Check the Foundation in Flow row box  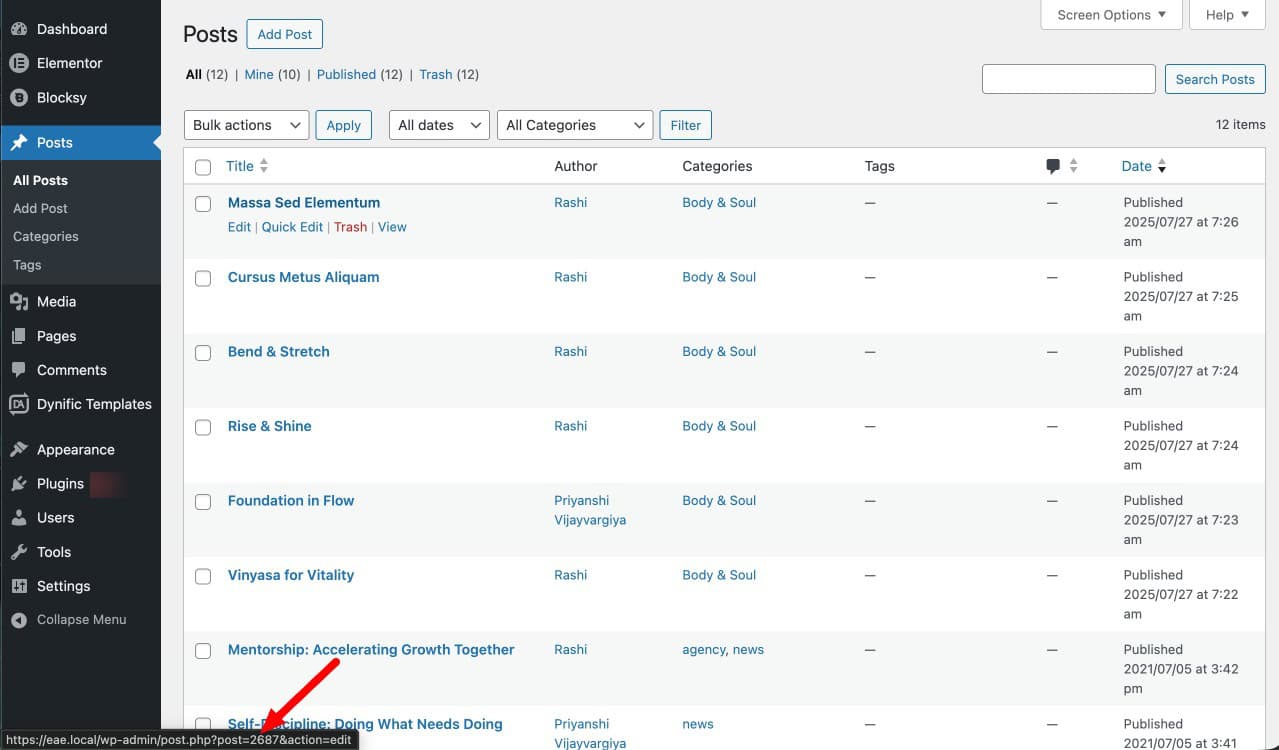pos(203,502)
